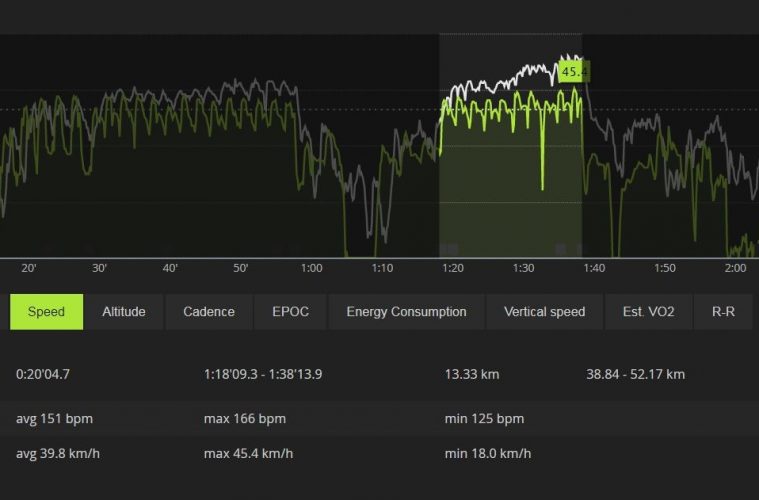Click the 30' time axis label

(x=99, y=268)
